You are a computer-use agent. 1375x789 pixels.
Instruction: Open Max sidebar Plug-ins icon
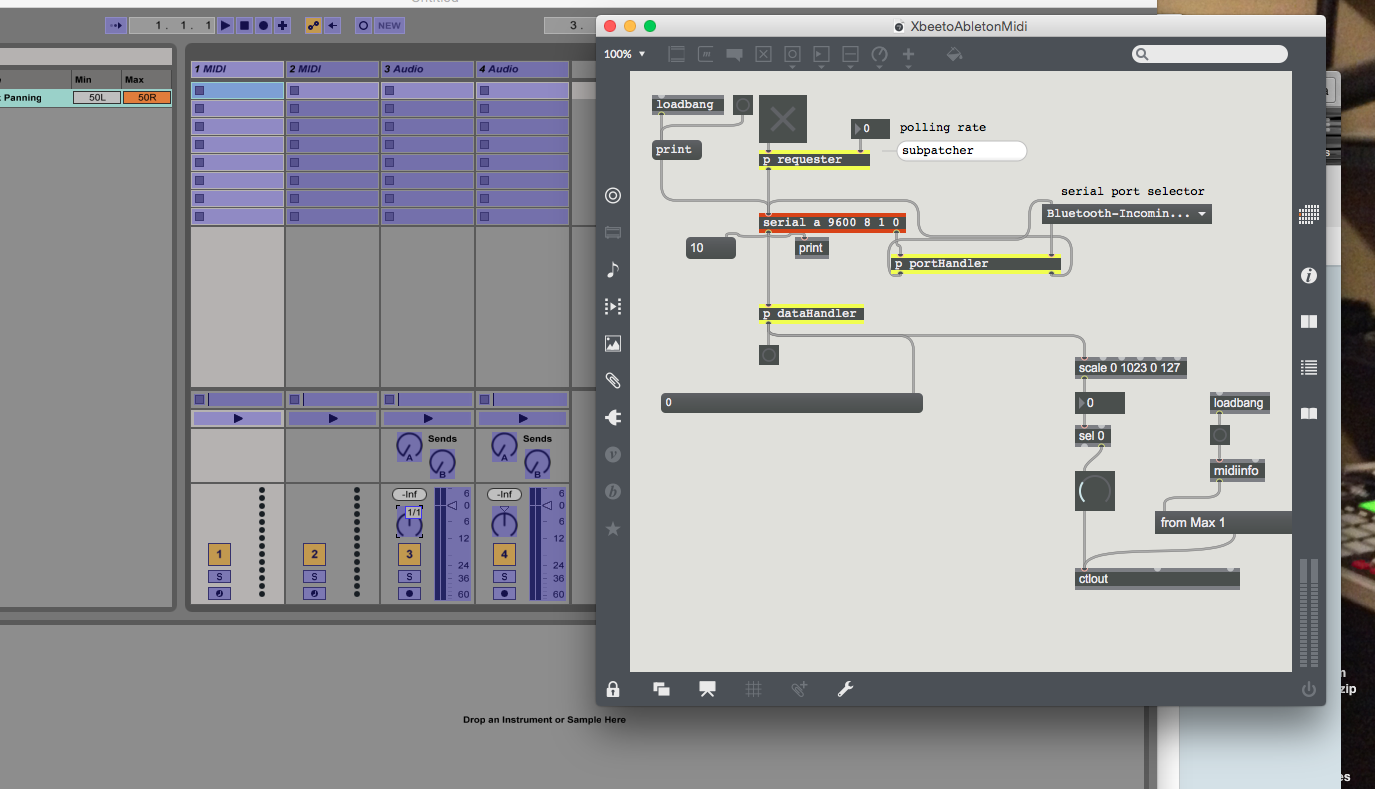613,418
